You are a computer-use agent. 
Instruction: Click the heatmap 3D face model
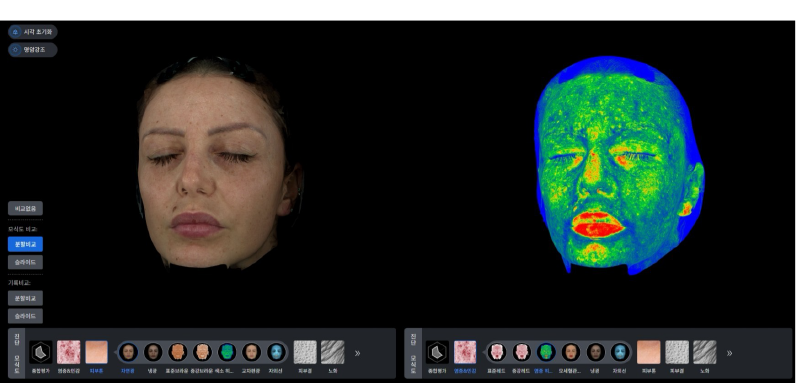click(619, 165)
